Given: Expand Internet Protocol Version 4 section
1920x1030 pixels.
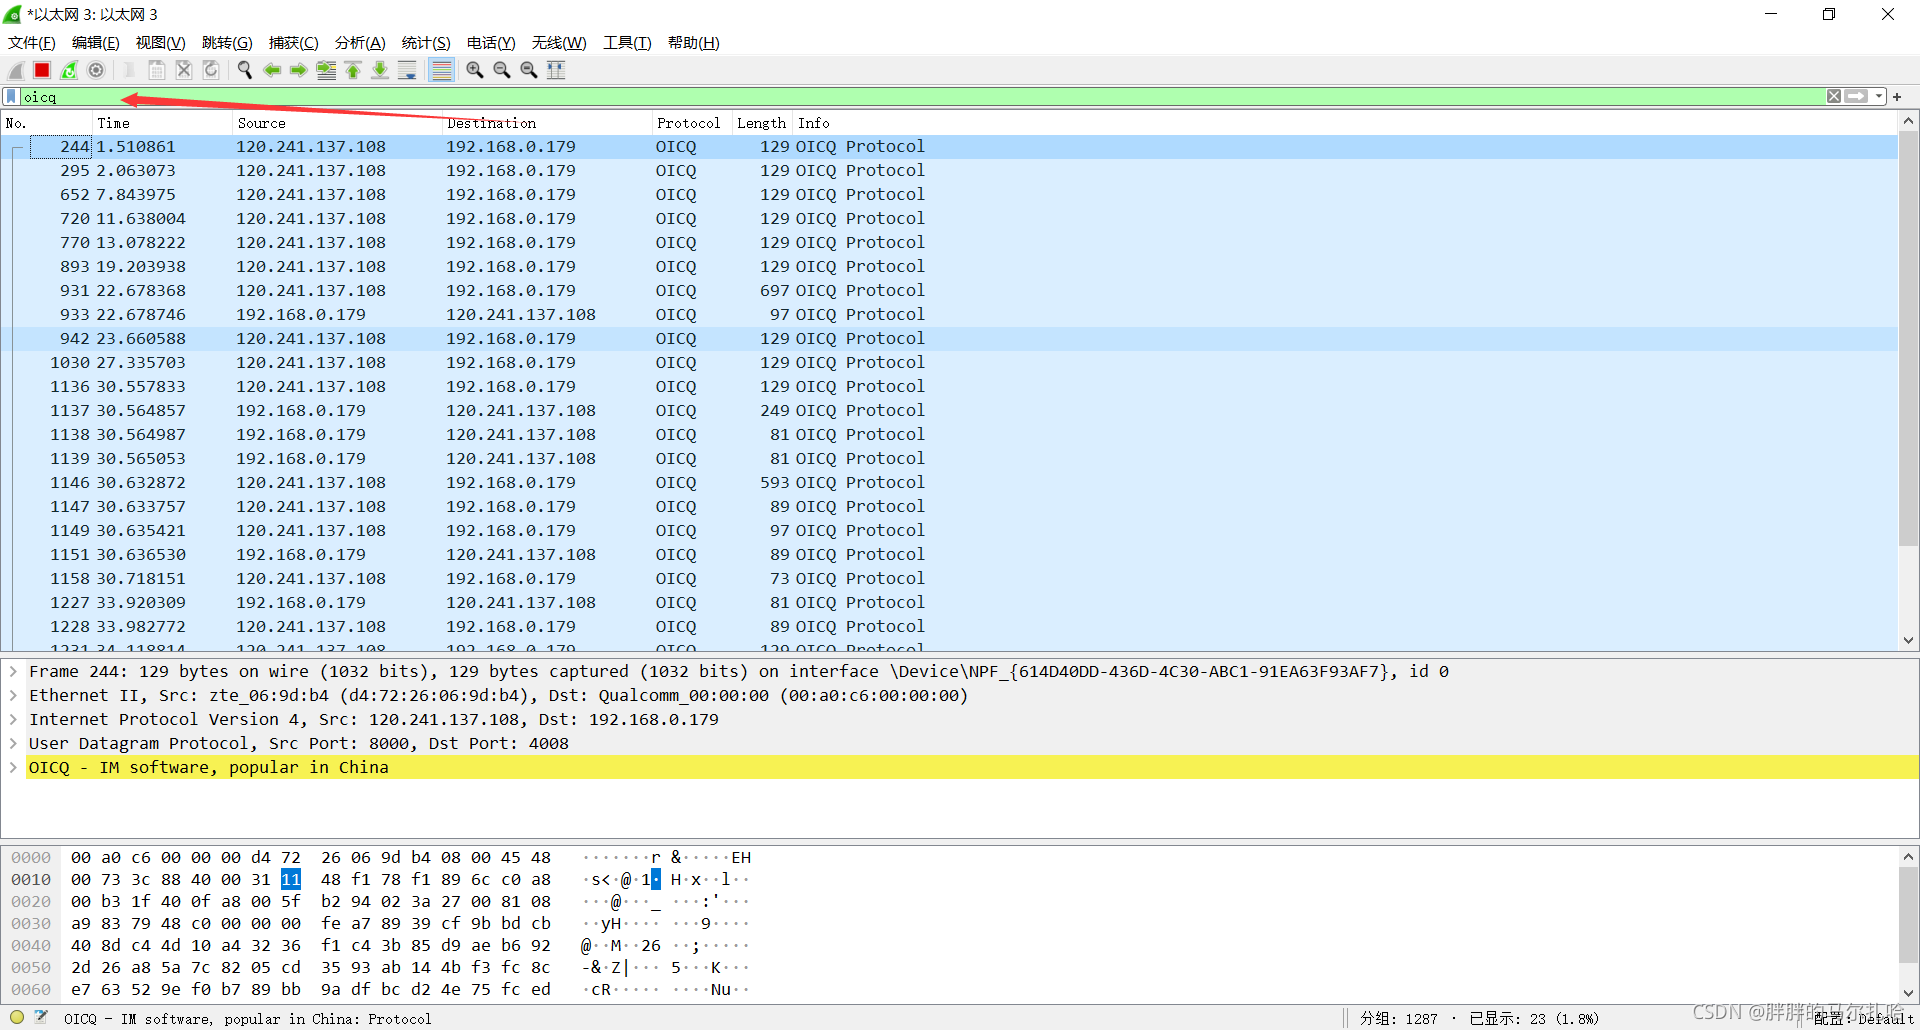Looking at the screenshot, I should (x=13, y=720).
